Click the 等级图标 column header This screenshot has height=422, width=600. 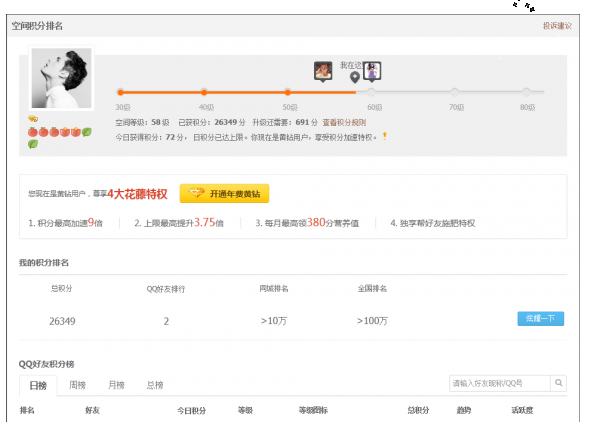click(313, 410)
